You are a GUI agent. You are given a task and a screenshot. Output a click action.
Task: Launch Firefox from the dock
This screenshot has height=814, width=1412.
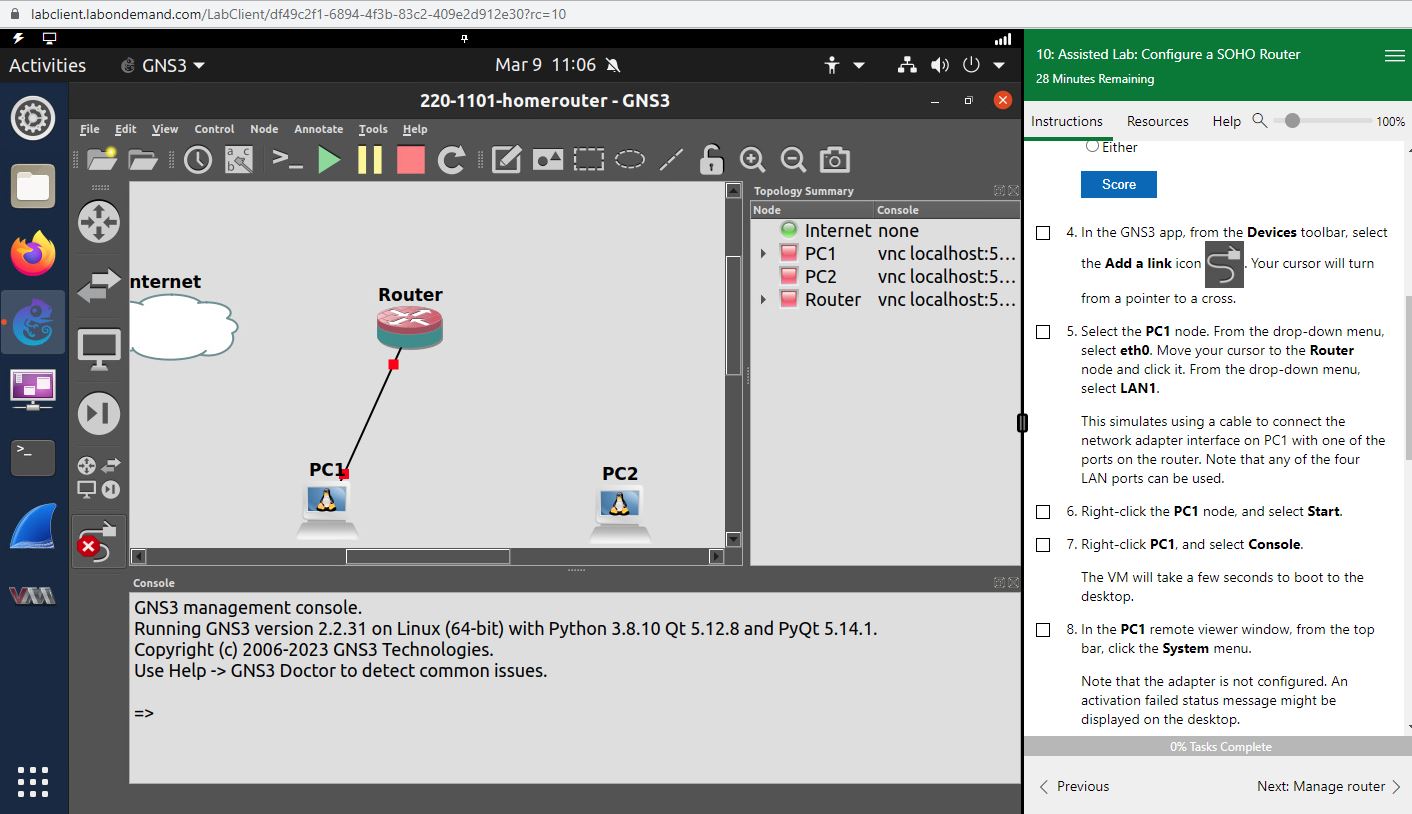[x=33, y=254]
